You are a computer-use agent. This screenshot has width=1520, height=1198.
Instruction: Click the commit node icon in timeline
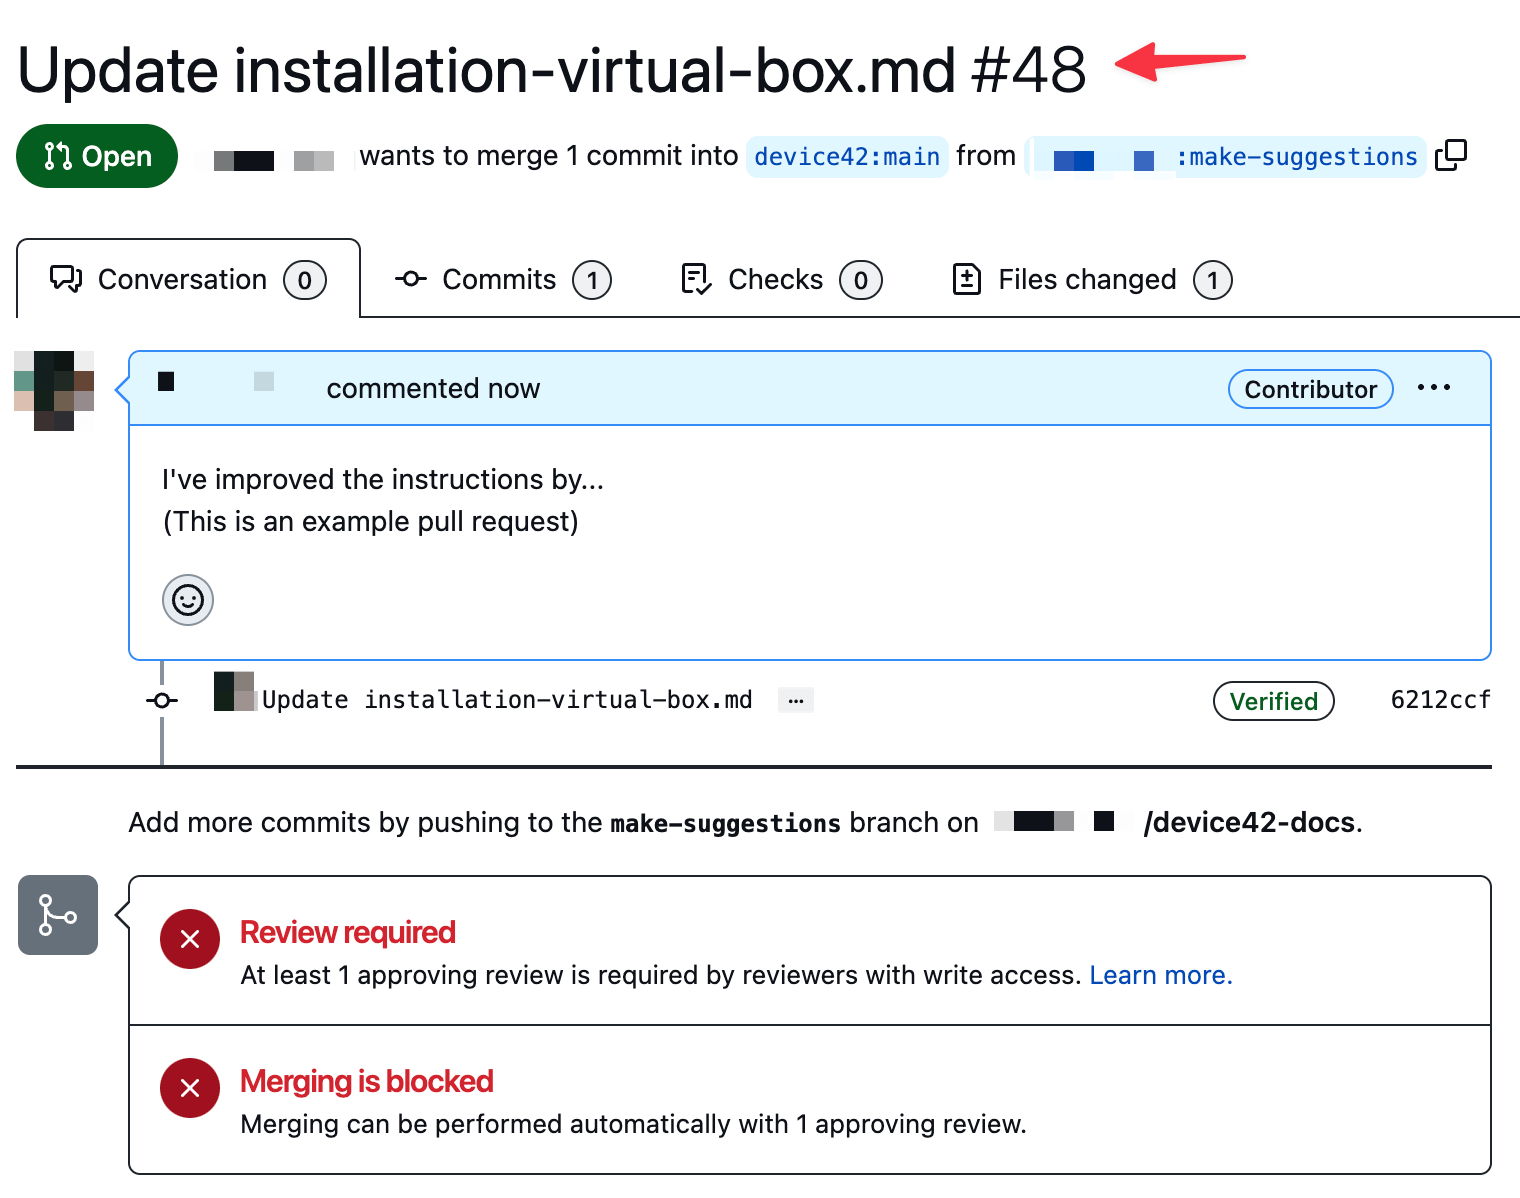162,701
